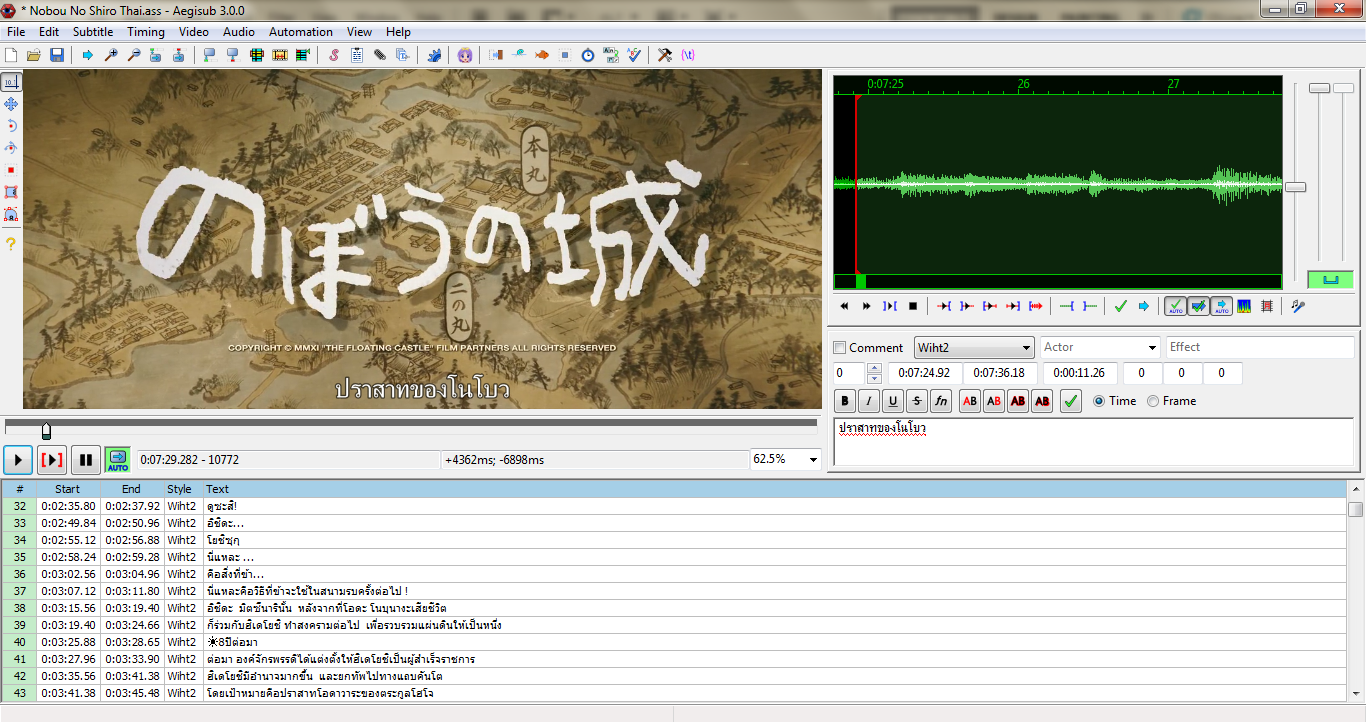Pause the video playback
This screenshot has width=1366, height=722.
coord(86,460)
